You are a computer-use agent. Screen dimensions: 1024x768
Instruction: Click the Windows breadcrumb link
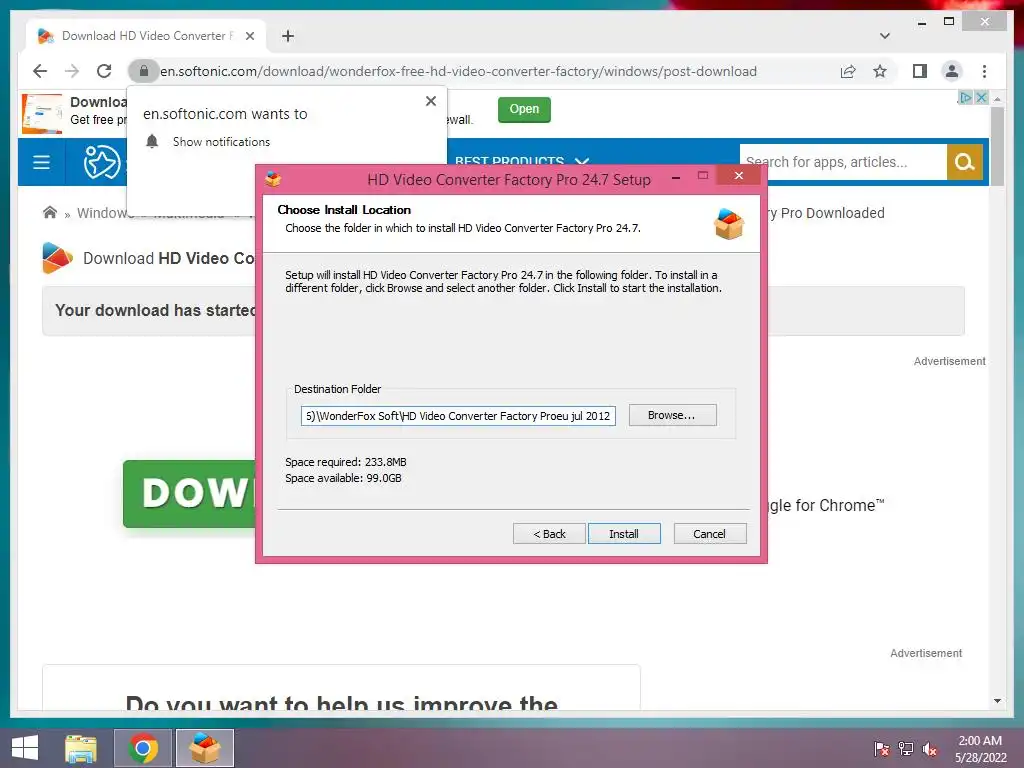point(104,213)
